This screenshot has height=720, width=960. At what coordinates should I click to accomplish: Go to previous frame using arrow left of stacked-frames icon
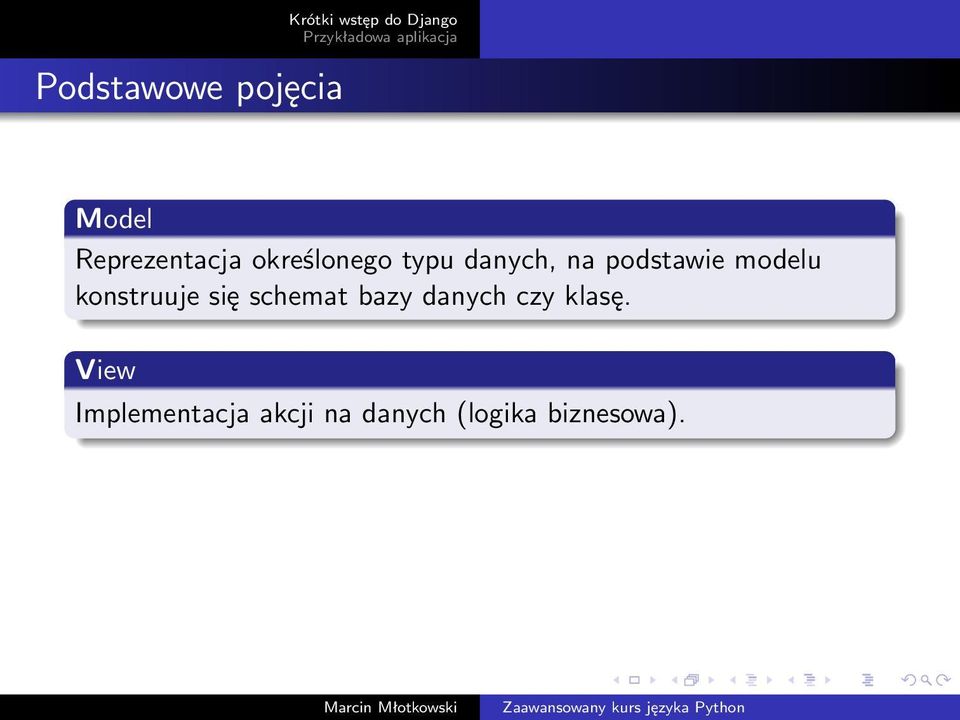pyautogui.click(x=674, y=680)
